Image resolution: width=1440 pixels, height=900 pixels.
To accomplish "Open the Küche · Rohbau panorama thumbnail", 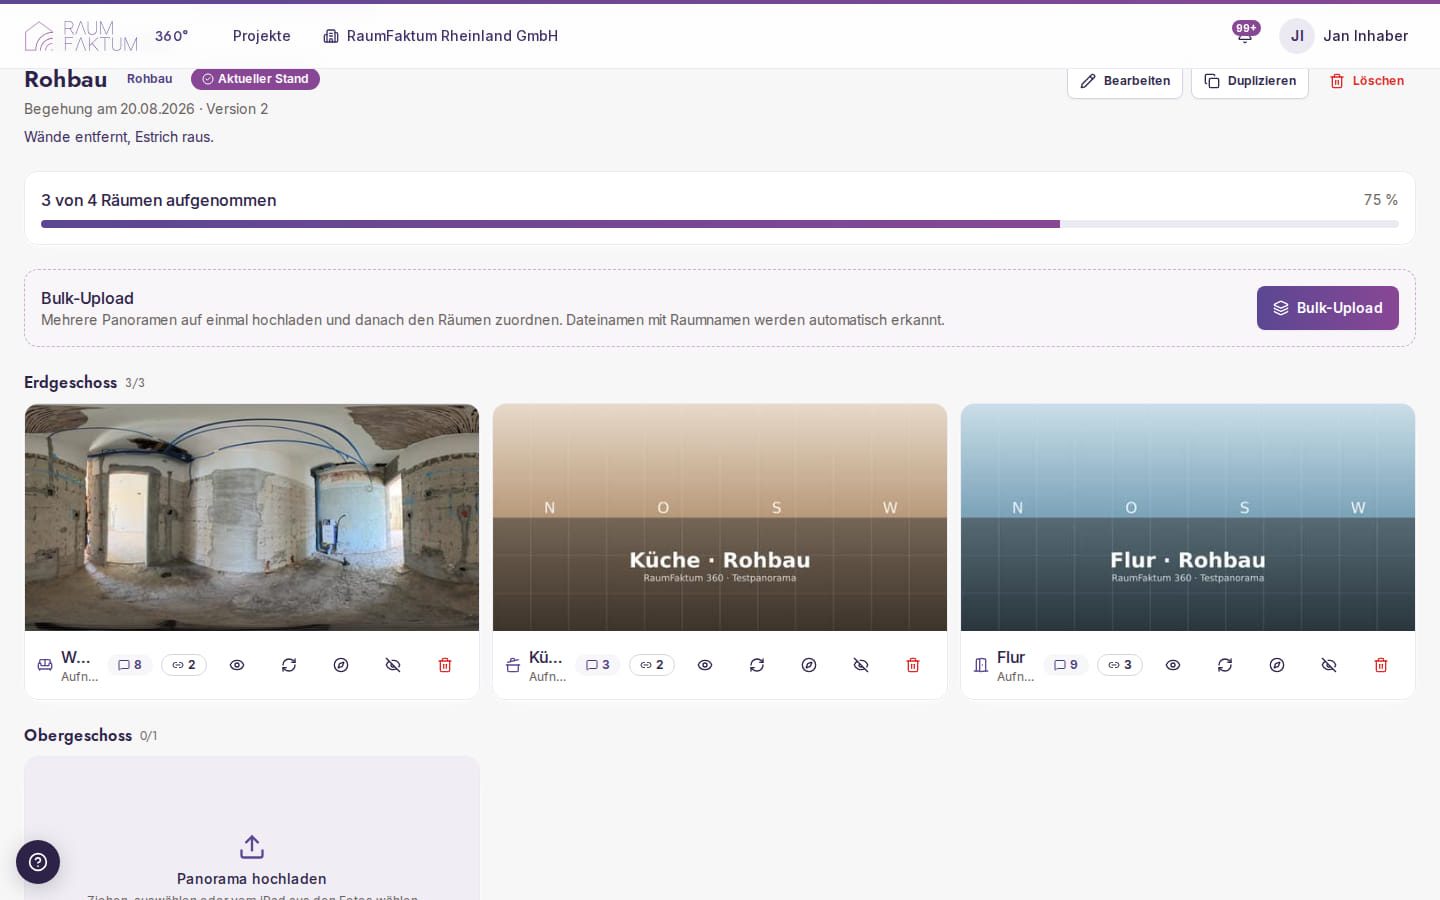I will [x=720, y=517].
